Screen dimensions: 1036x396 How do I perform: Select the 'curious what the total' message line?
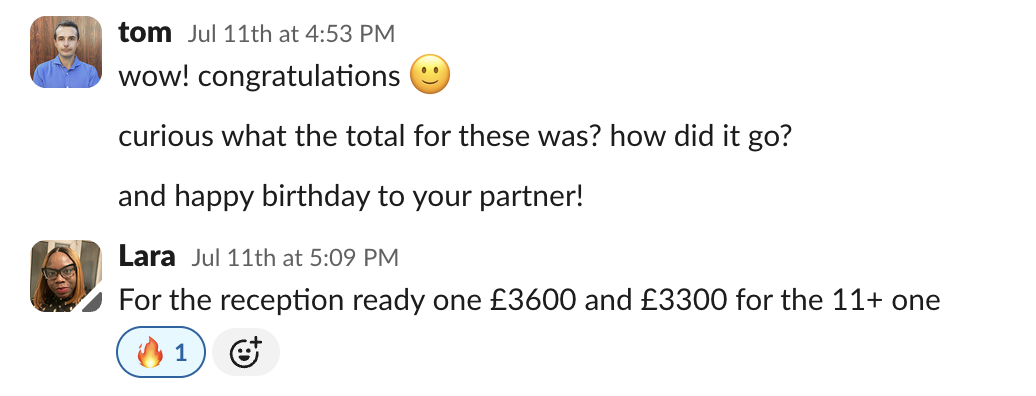click(x=455, y=137)
